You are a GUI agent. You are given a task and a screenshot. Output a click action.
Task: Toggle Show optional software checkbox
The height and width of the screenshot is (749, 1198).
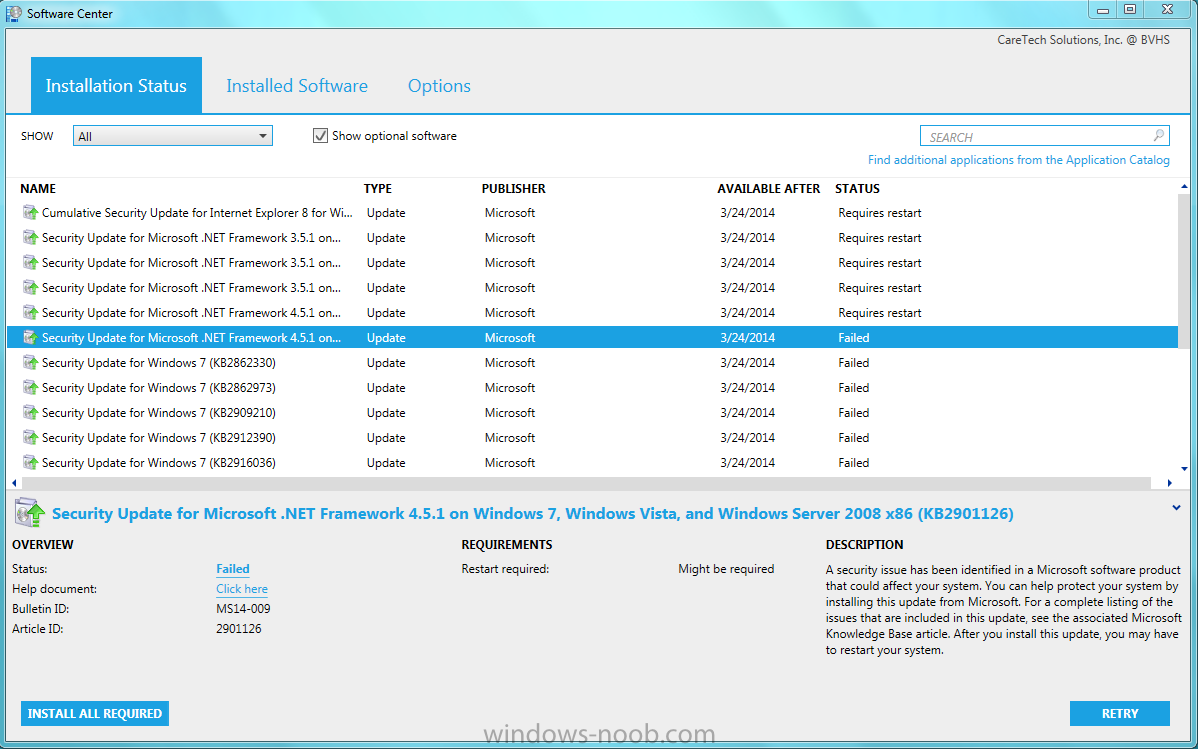[320, 136]
